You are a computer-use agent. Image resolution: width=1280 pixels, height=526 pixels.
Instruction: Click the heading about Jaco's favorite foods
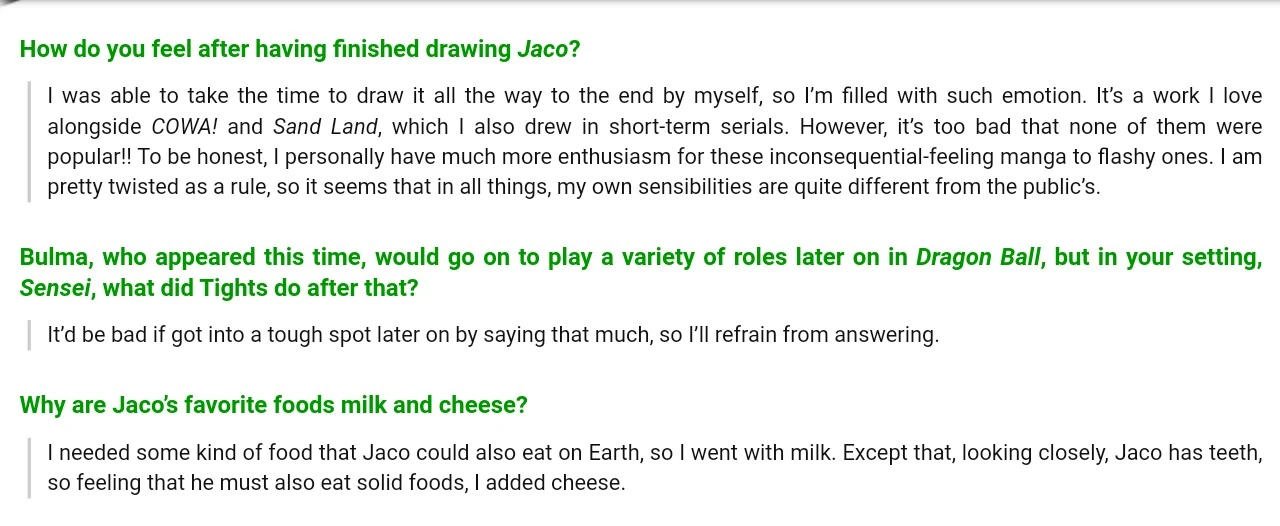[273, 405]
